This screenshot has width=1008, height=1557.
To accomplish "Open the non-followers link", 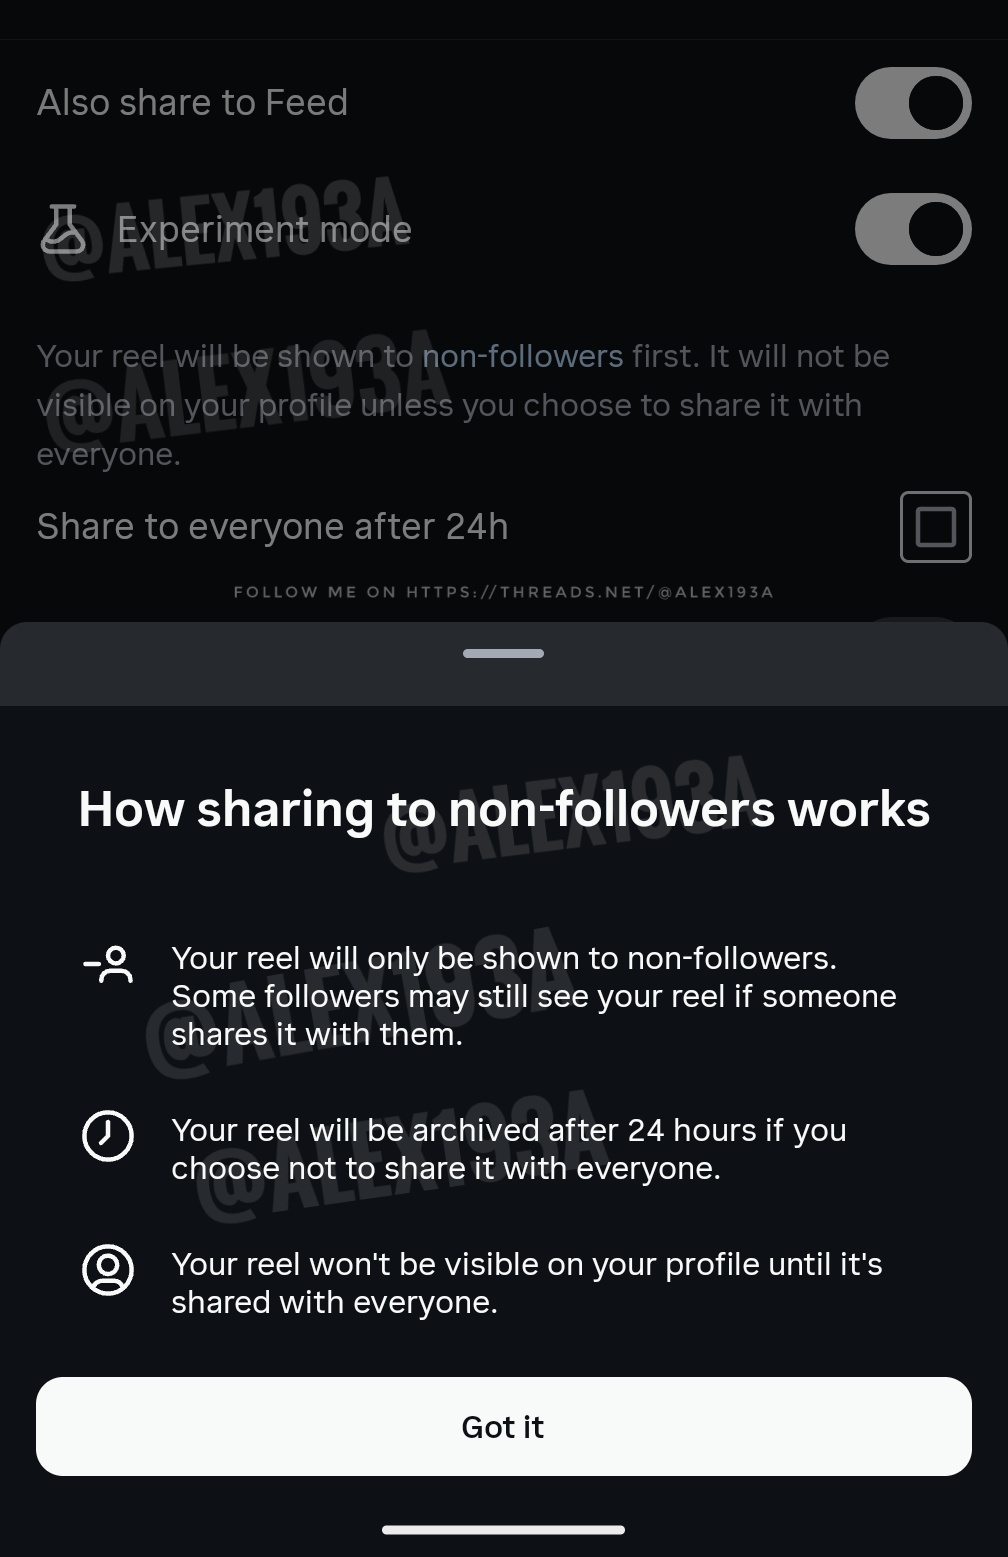I will [x=520, y=356].
